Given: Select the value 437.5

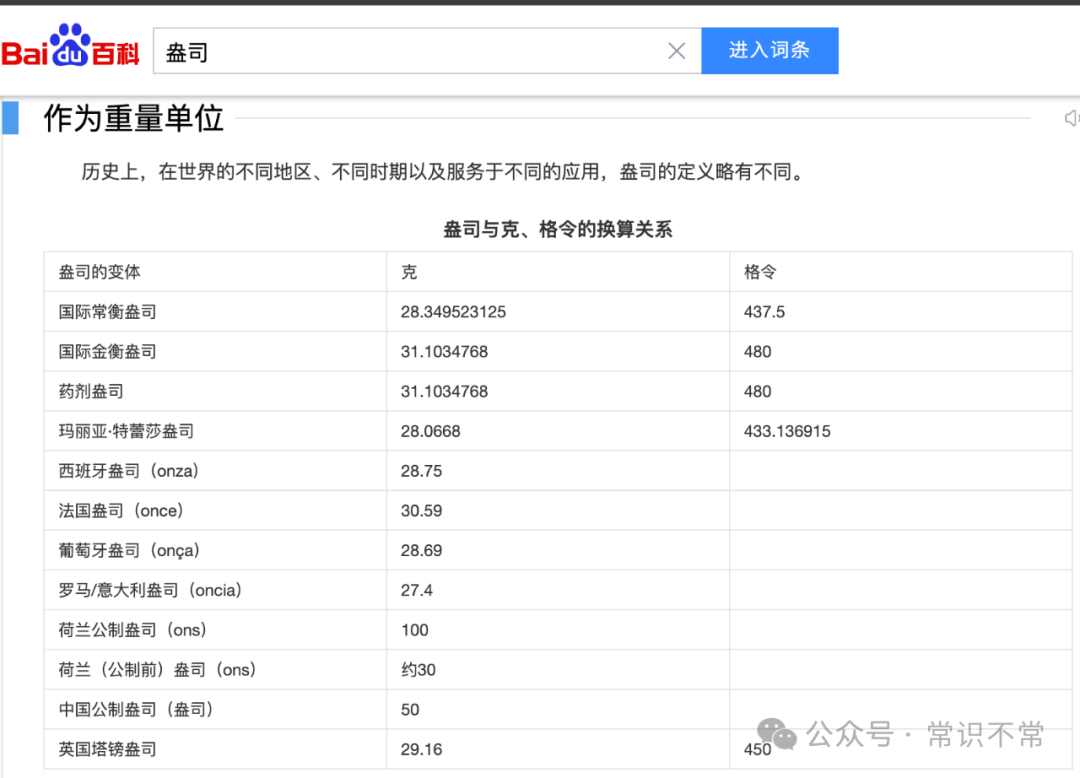Looking at the screenshot, I should pyautogui.click(x=764, y=312).
